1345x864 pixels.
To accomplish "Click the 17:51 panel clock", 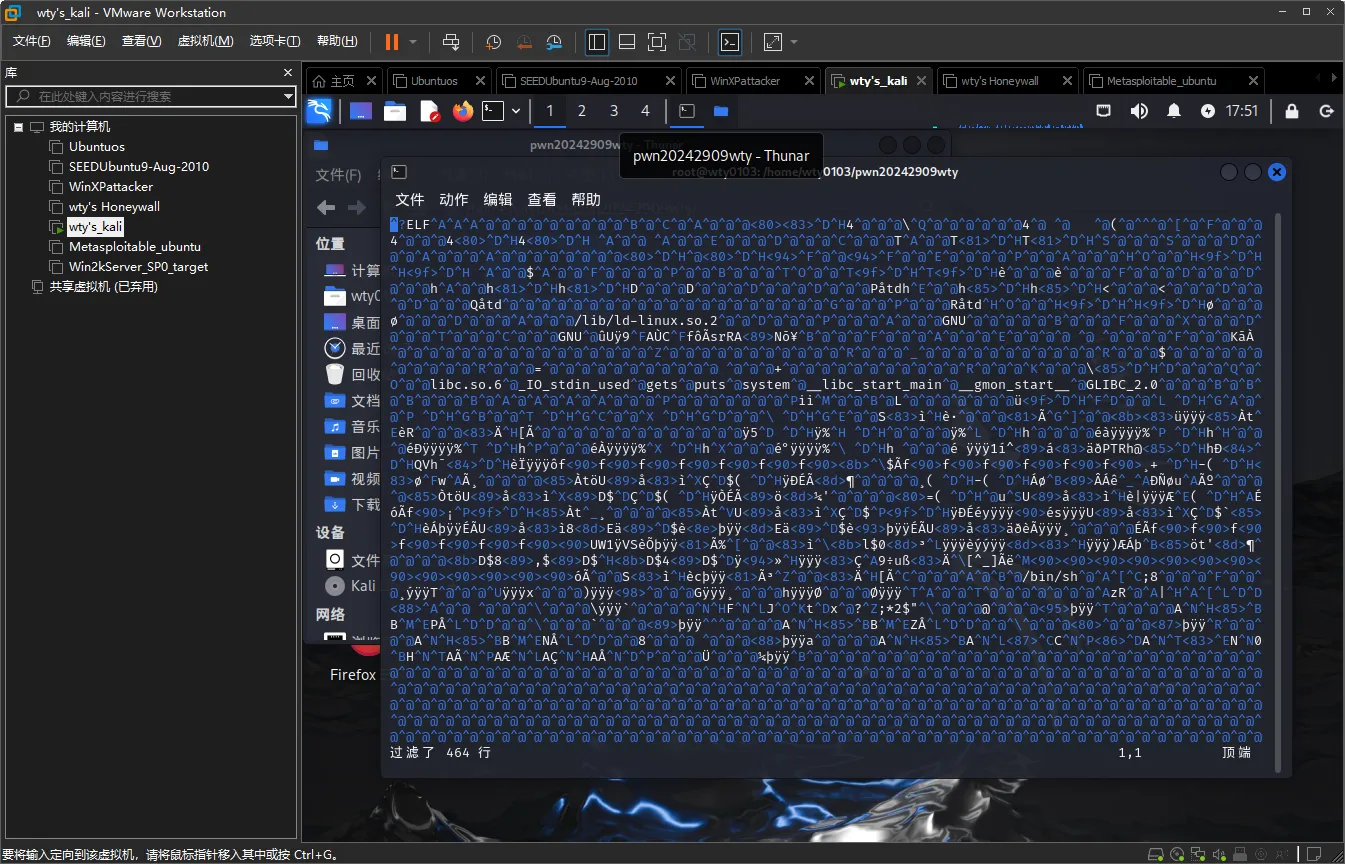I will (x=1242, y=111).
